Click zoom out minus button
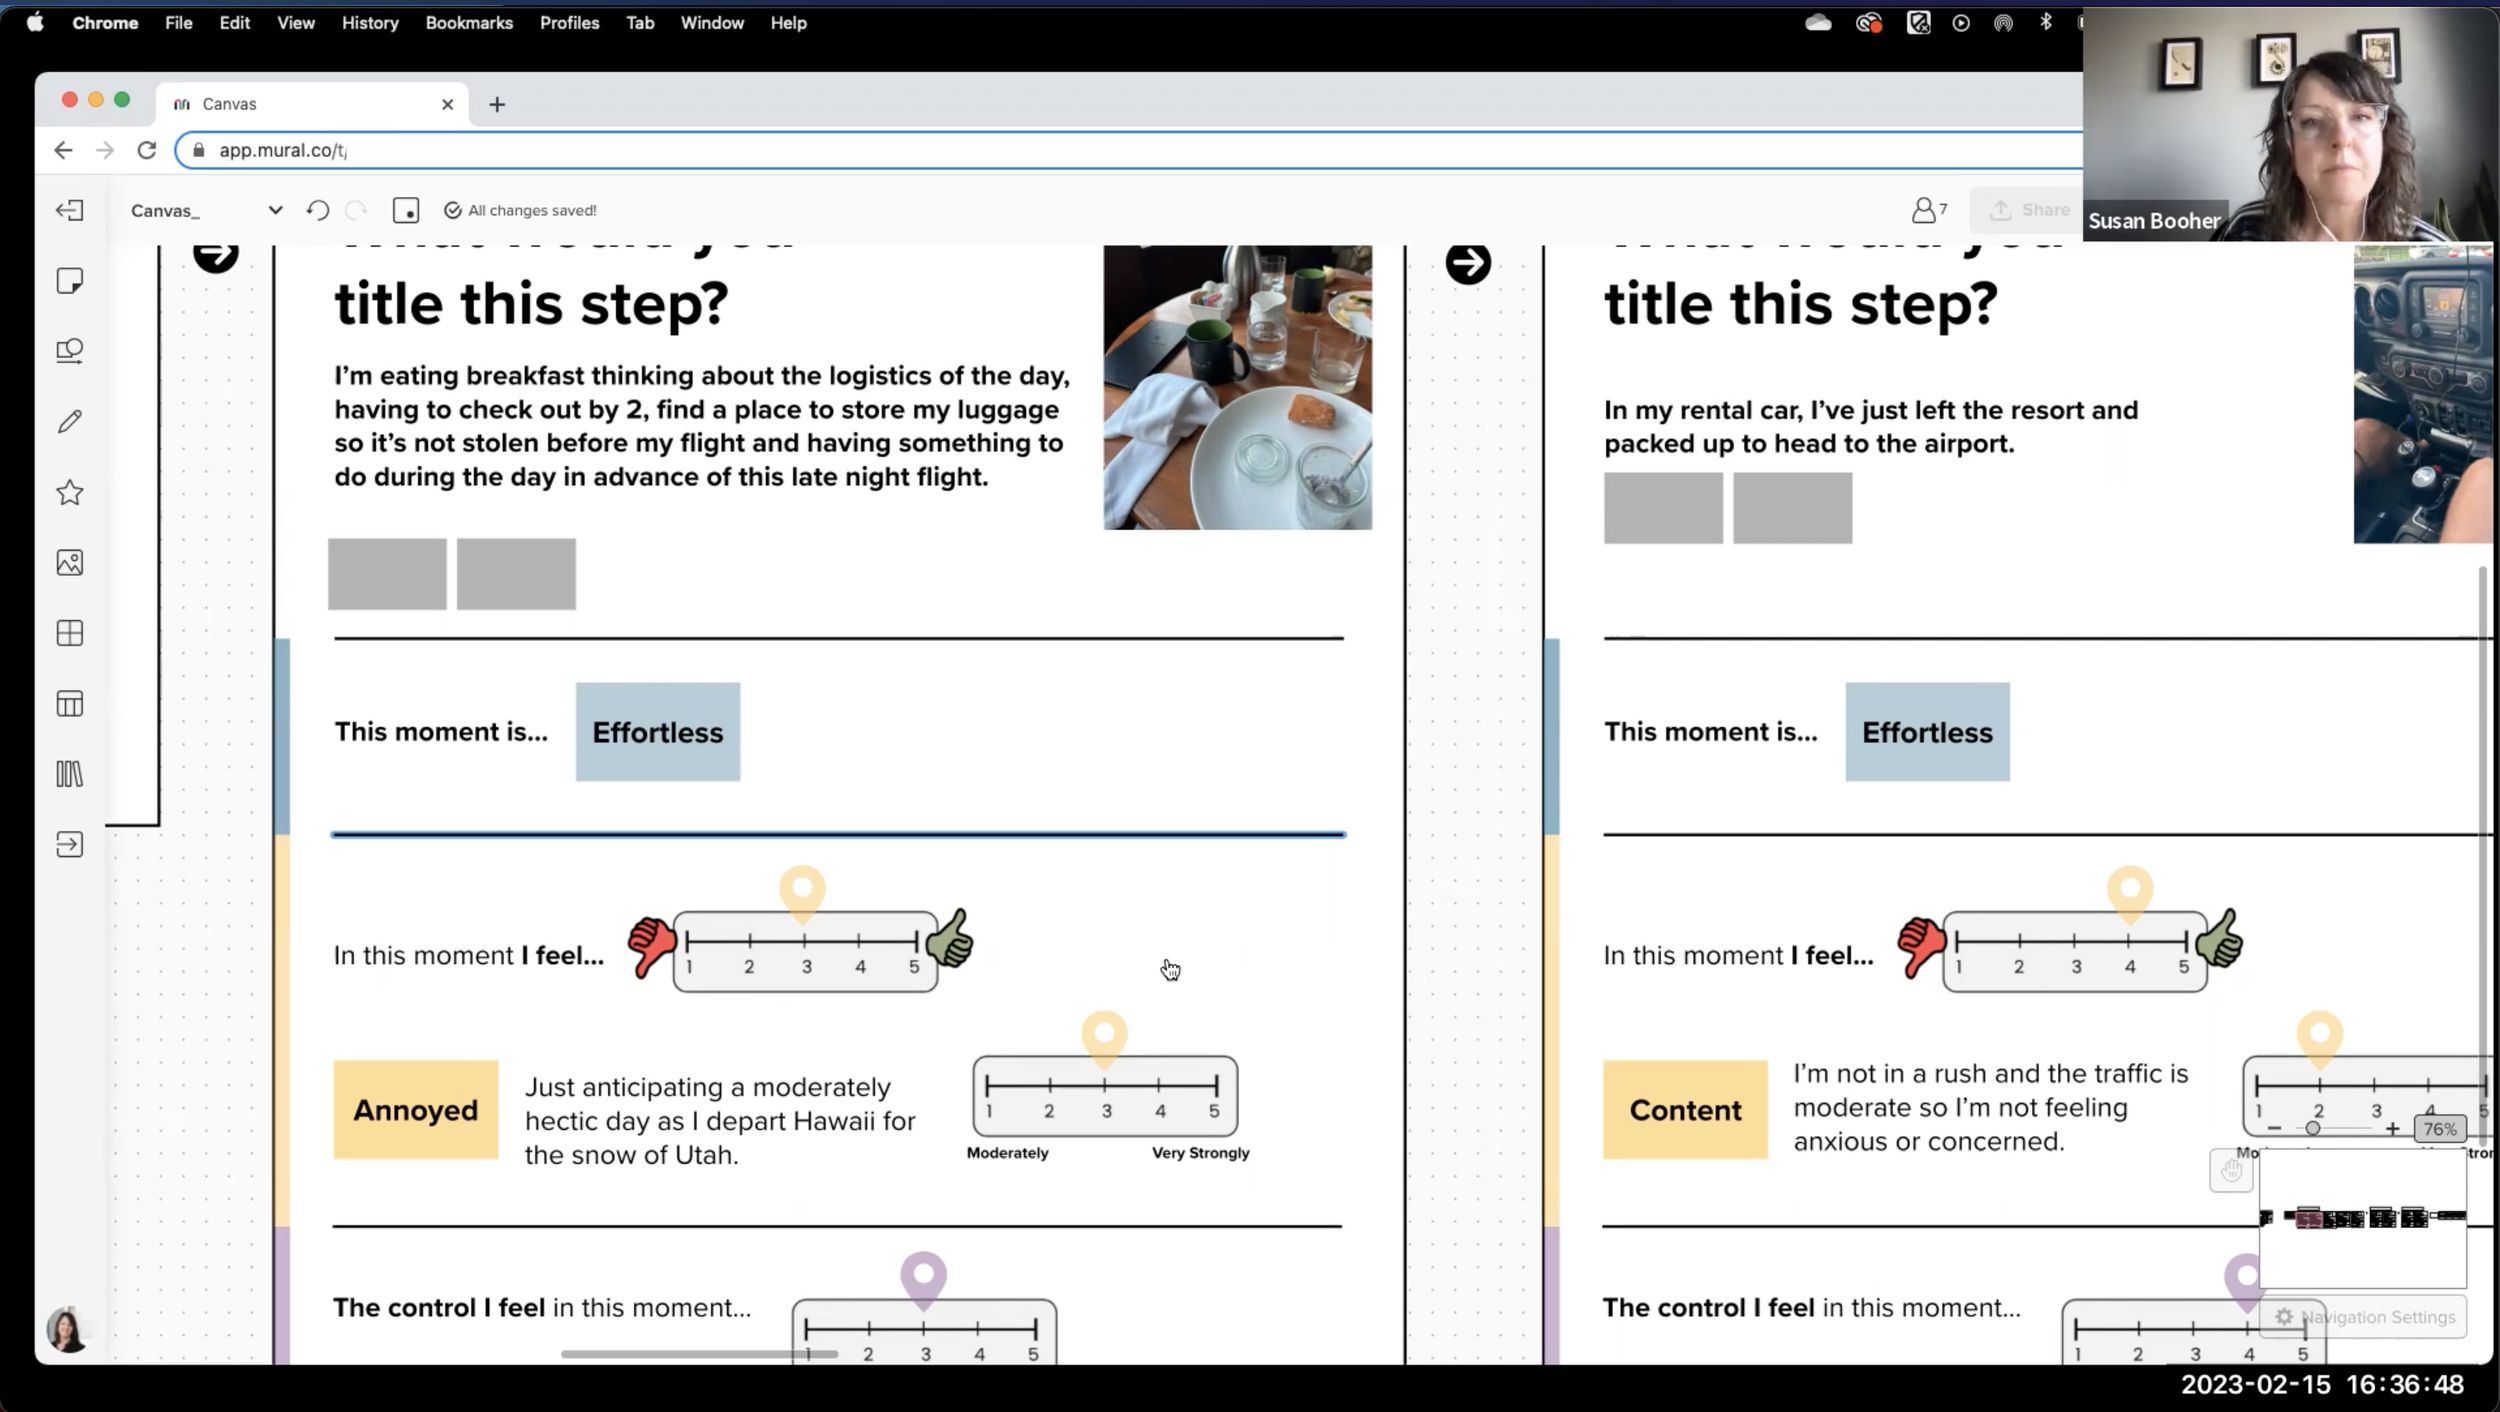Image resolution: width=2500 pixels, height=1412 pixels. click(x=2274, y=1129)
